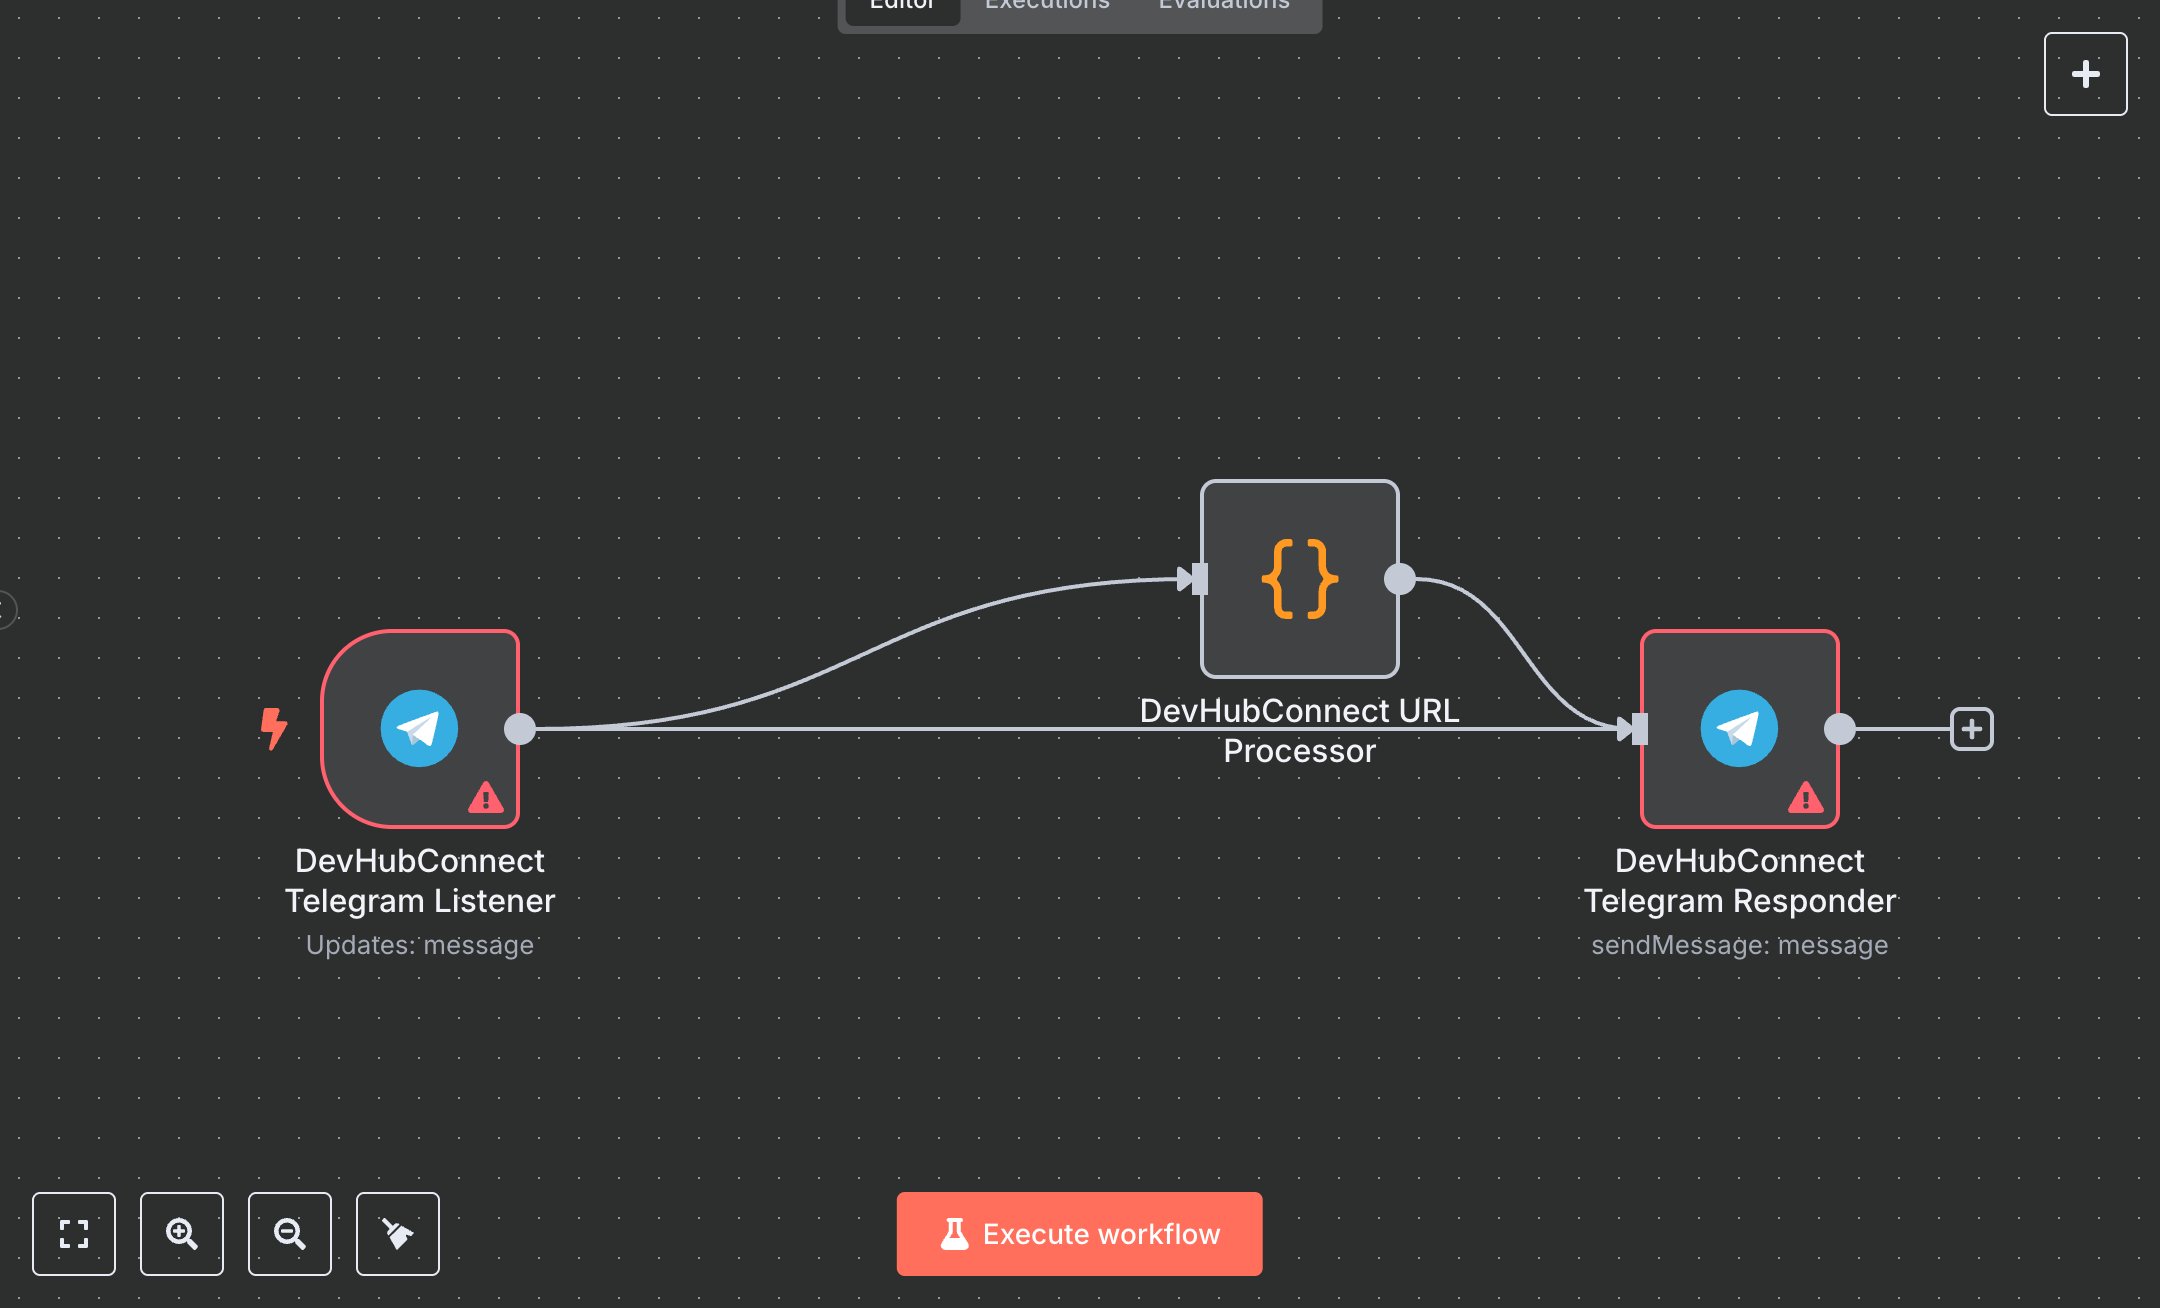Click the lightning trigger icon beside Telegram Listener
This screenshot has width=2160, height=1308.
pyautogui.click(x=274, y=728)
